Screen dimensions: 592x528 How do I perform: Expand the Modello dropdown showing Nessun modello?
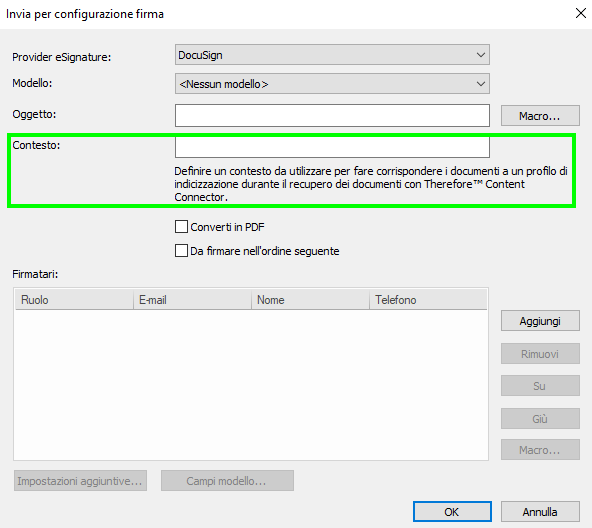coord(332,83)
